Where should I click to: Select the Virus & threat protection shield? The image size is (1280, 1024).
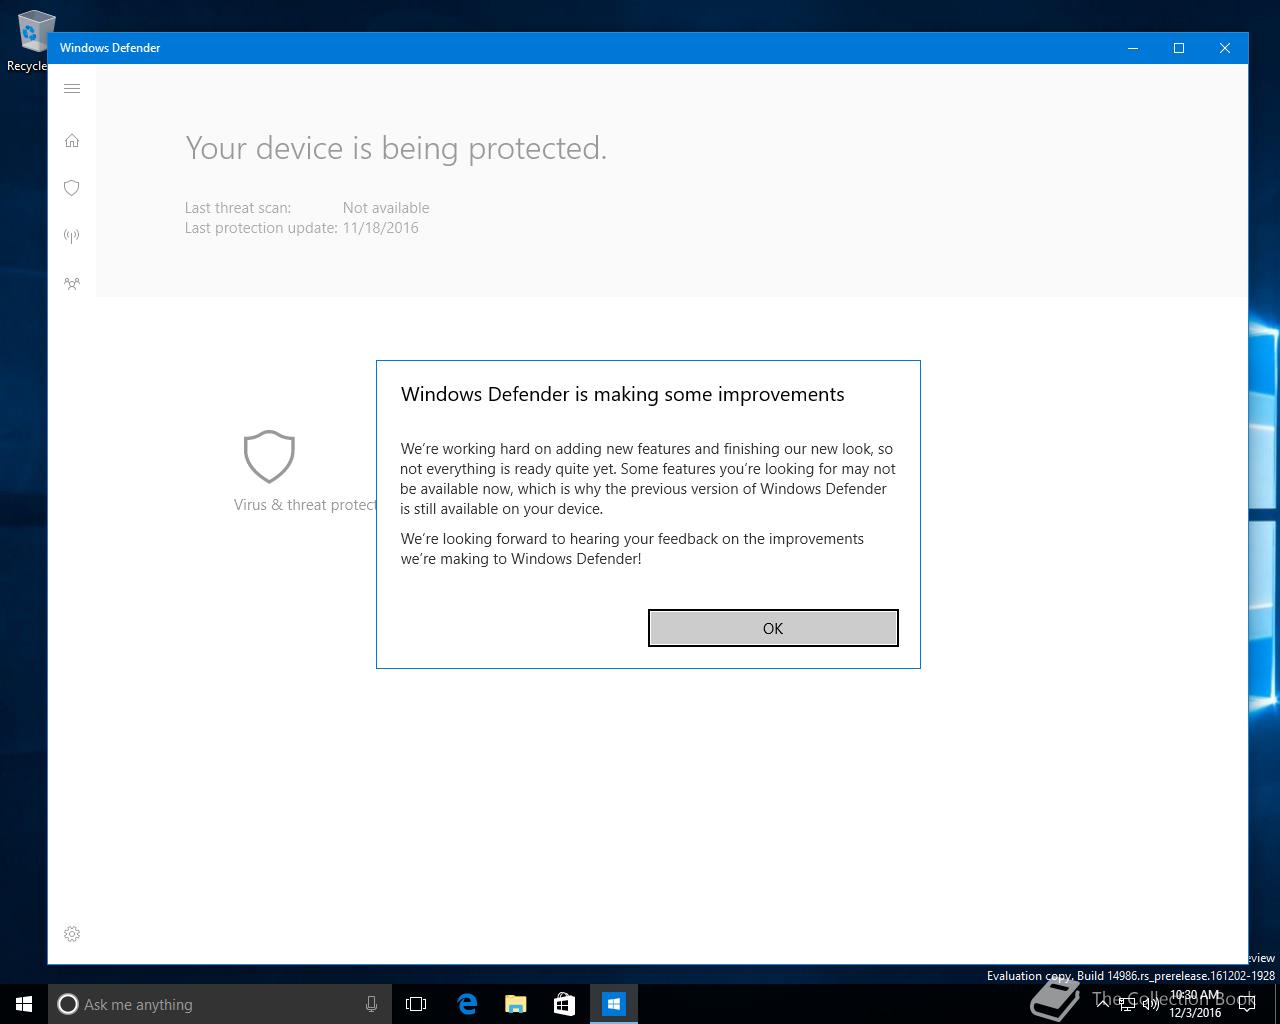point(269,457)
